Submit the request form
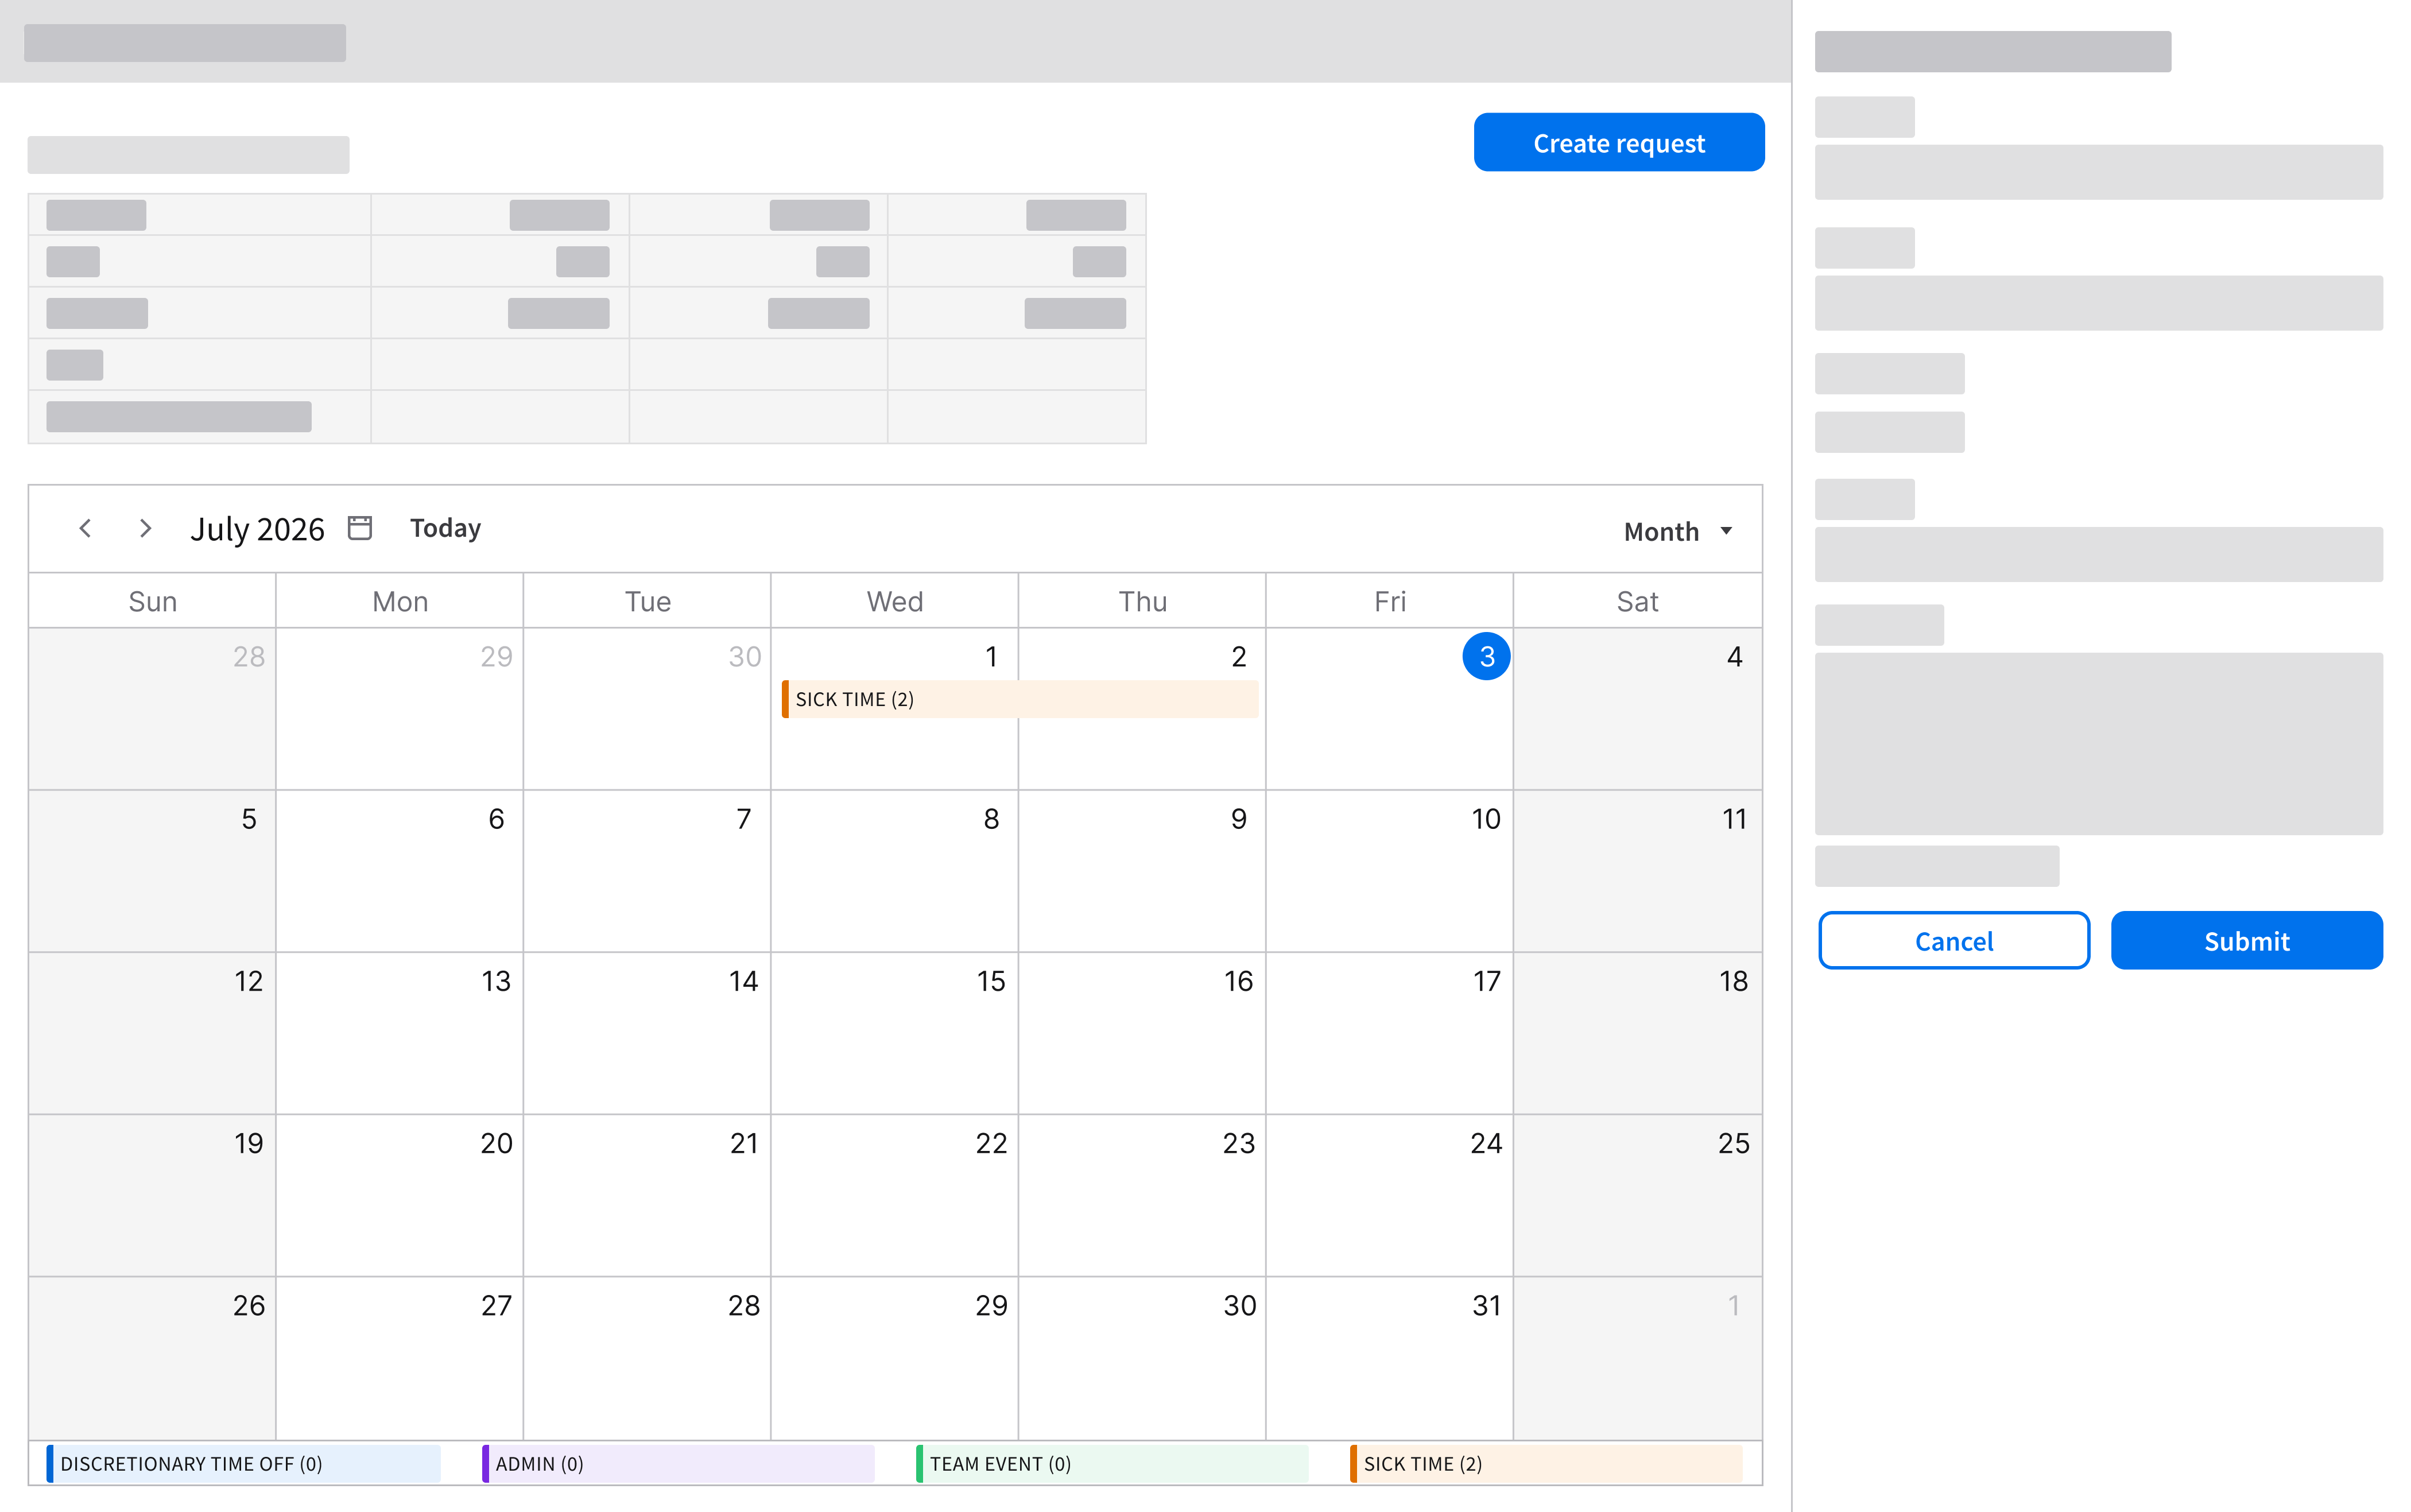 (x=2246, y=940)
